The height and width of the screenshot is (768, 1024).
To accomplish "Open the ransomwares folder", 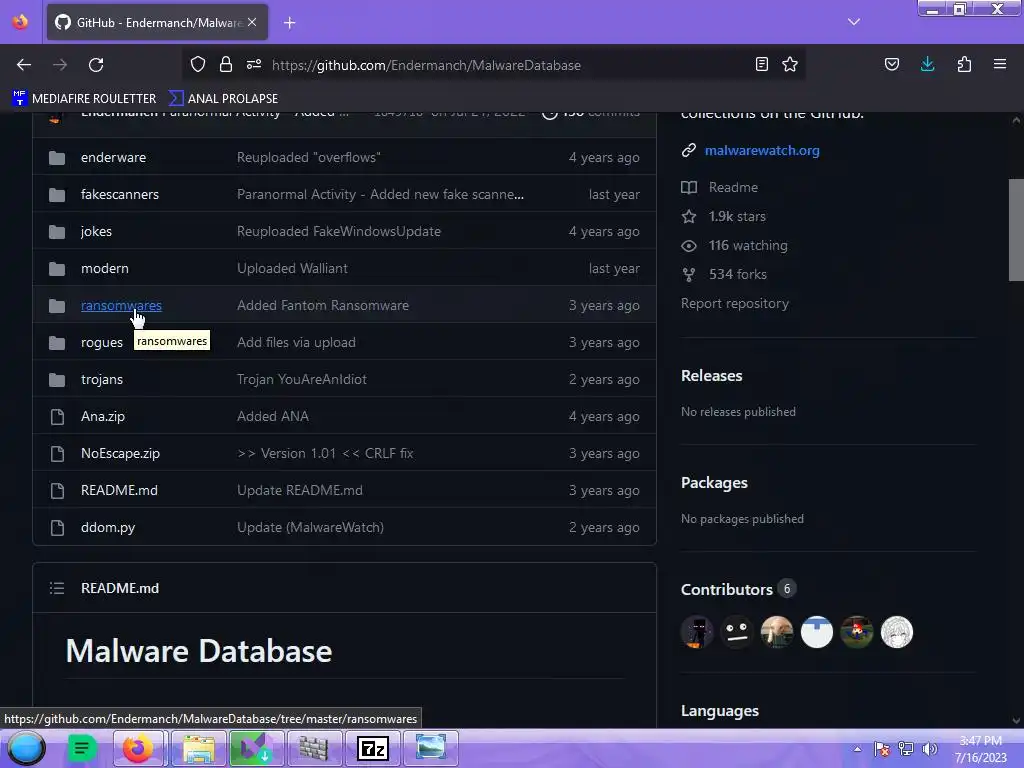I will 121,306.
